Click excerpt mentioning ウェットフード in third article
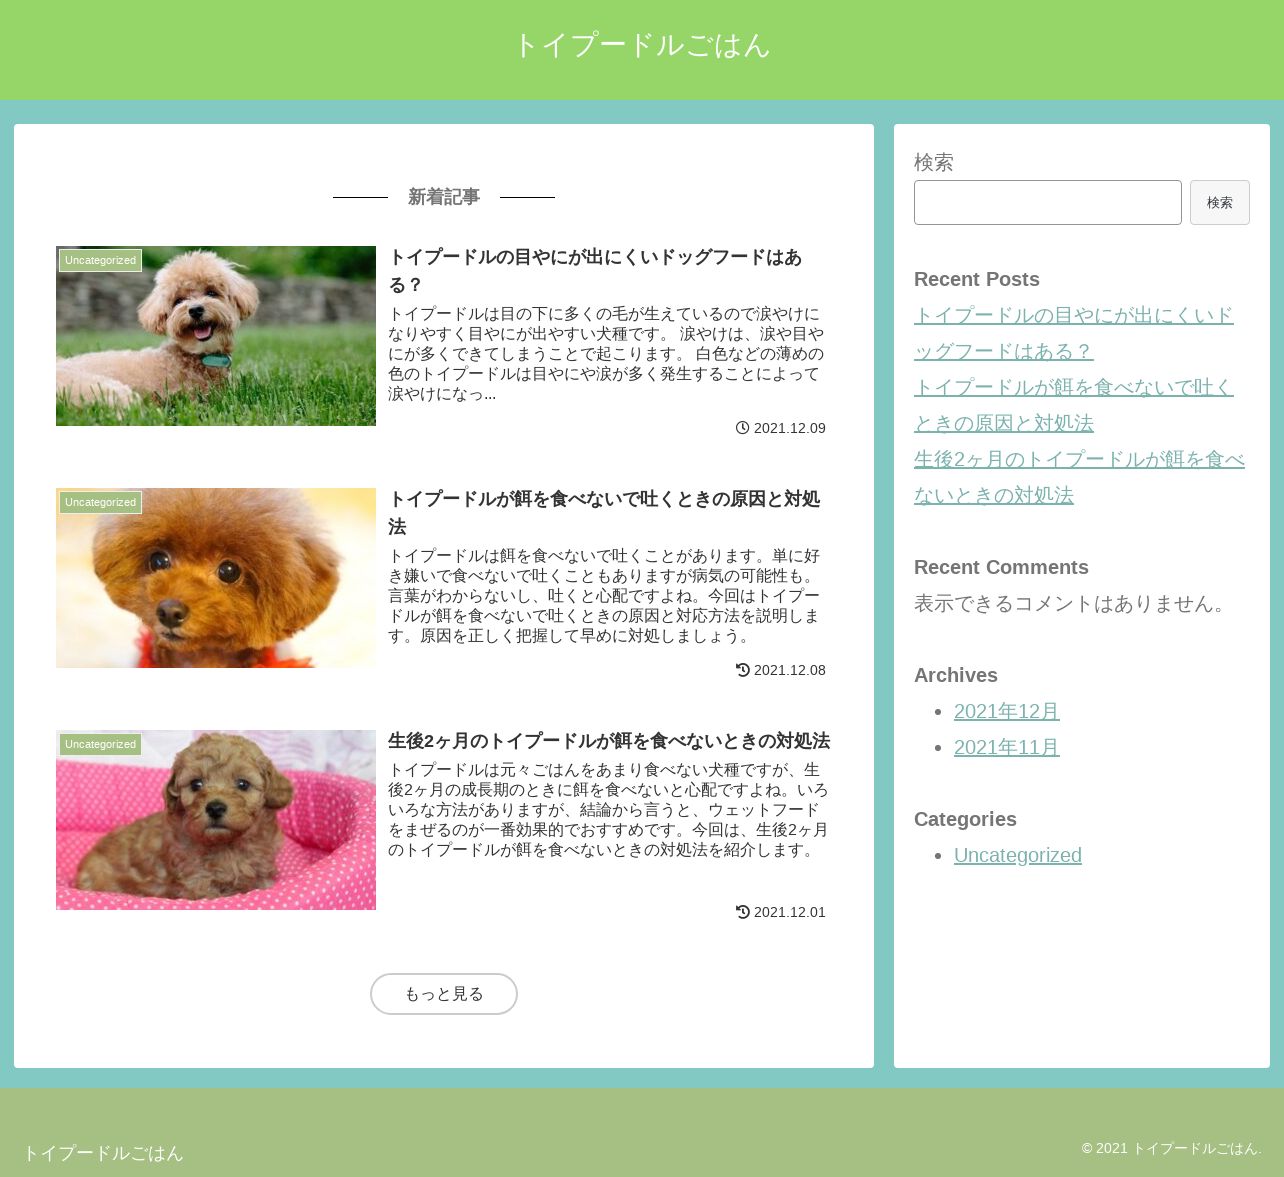Image resolution: width=1284 pixels, height=1177 pixels. (608, 810)
